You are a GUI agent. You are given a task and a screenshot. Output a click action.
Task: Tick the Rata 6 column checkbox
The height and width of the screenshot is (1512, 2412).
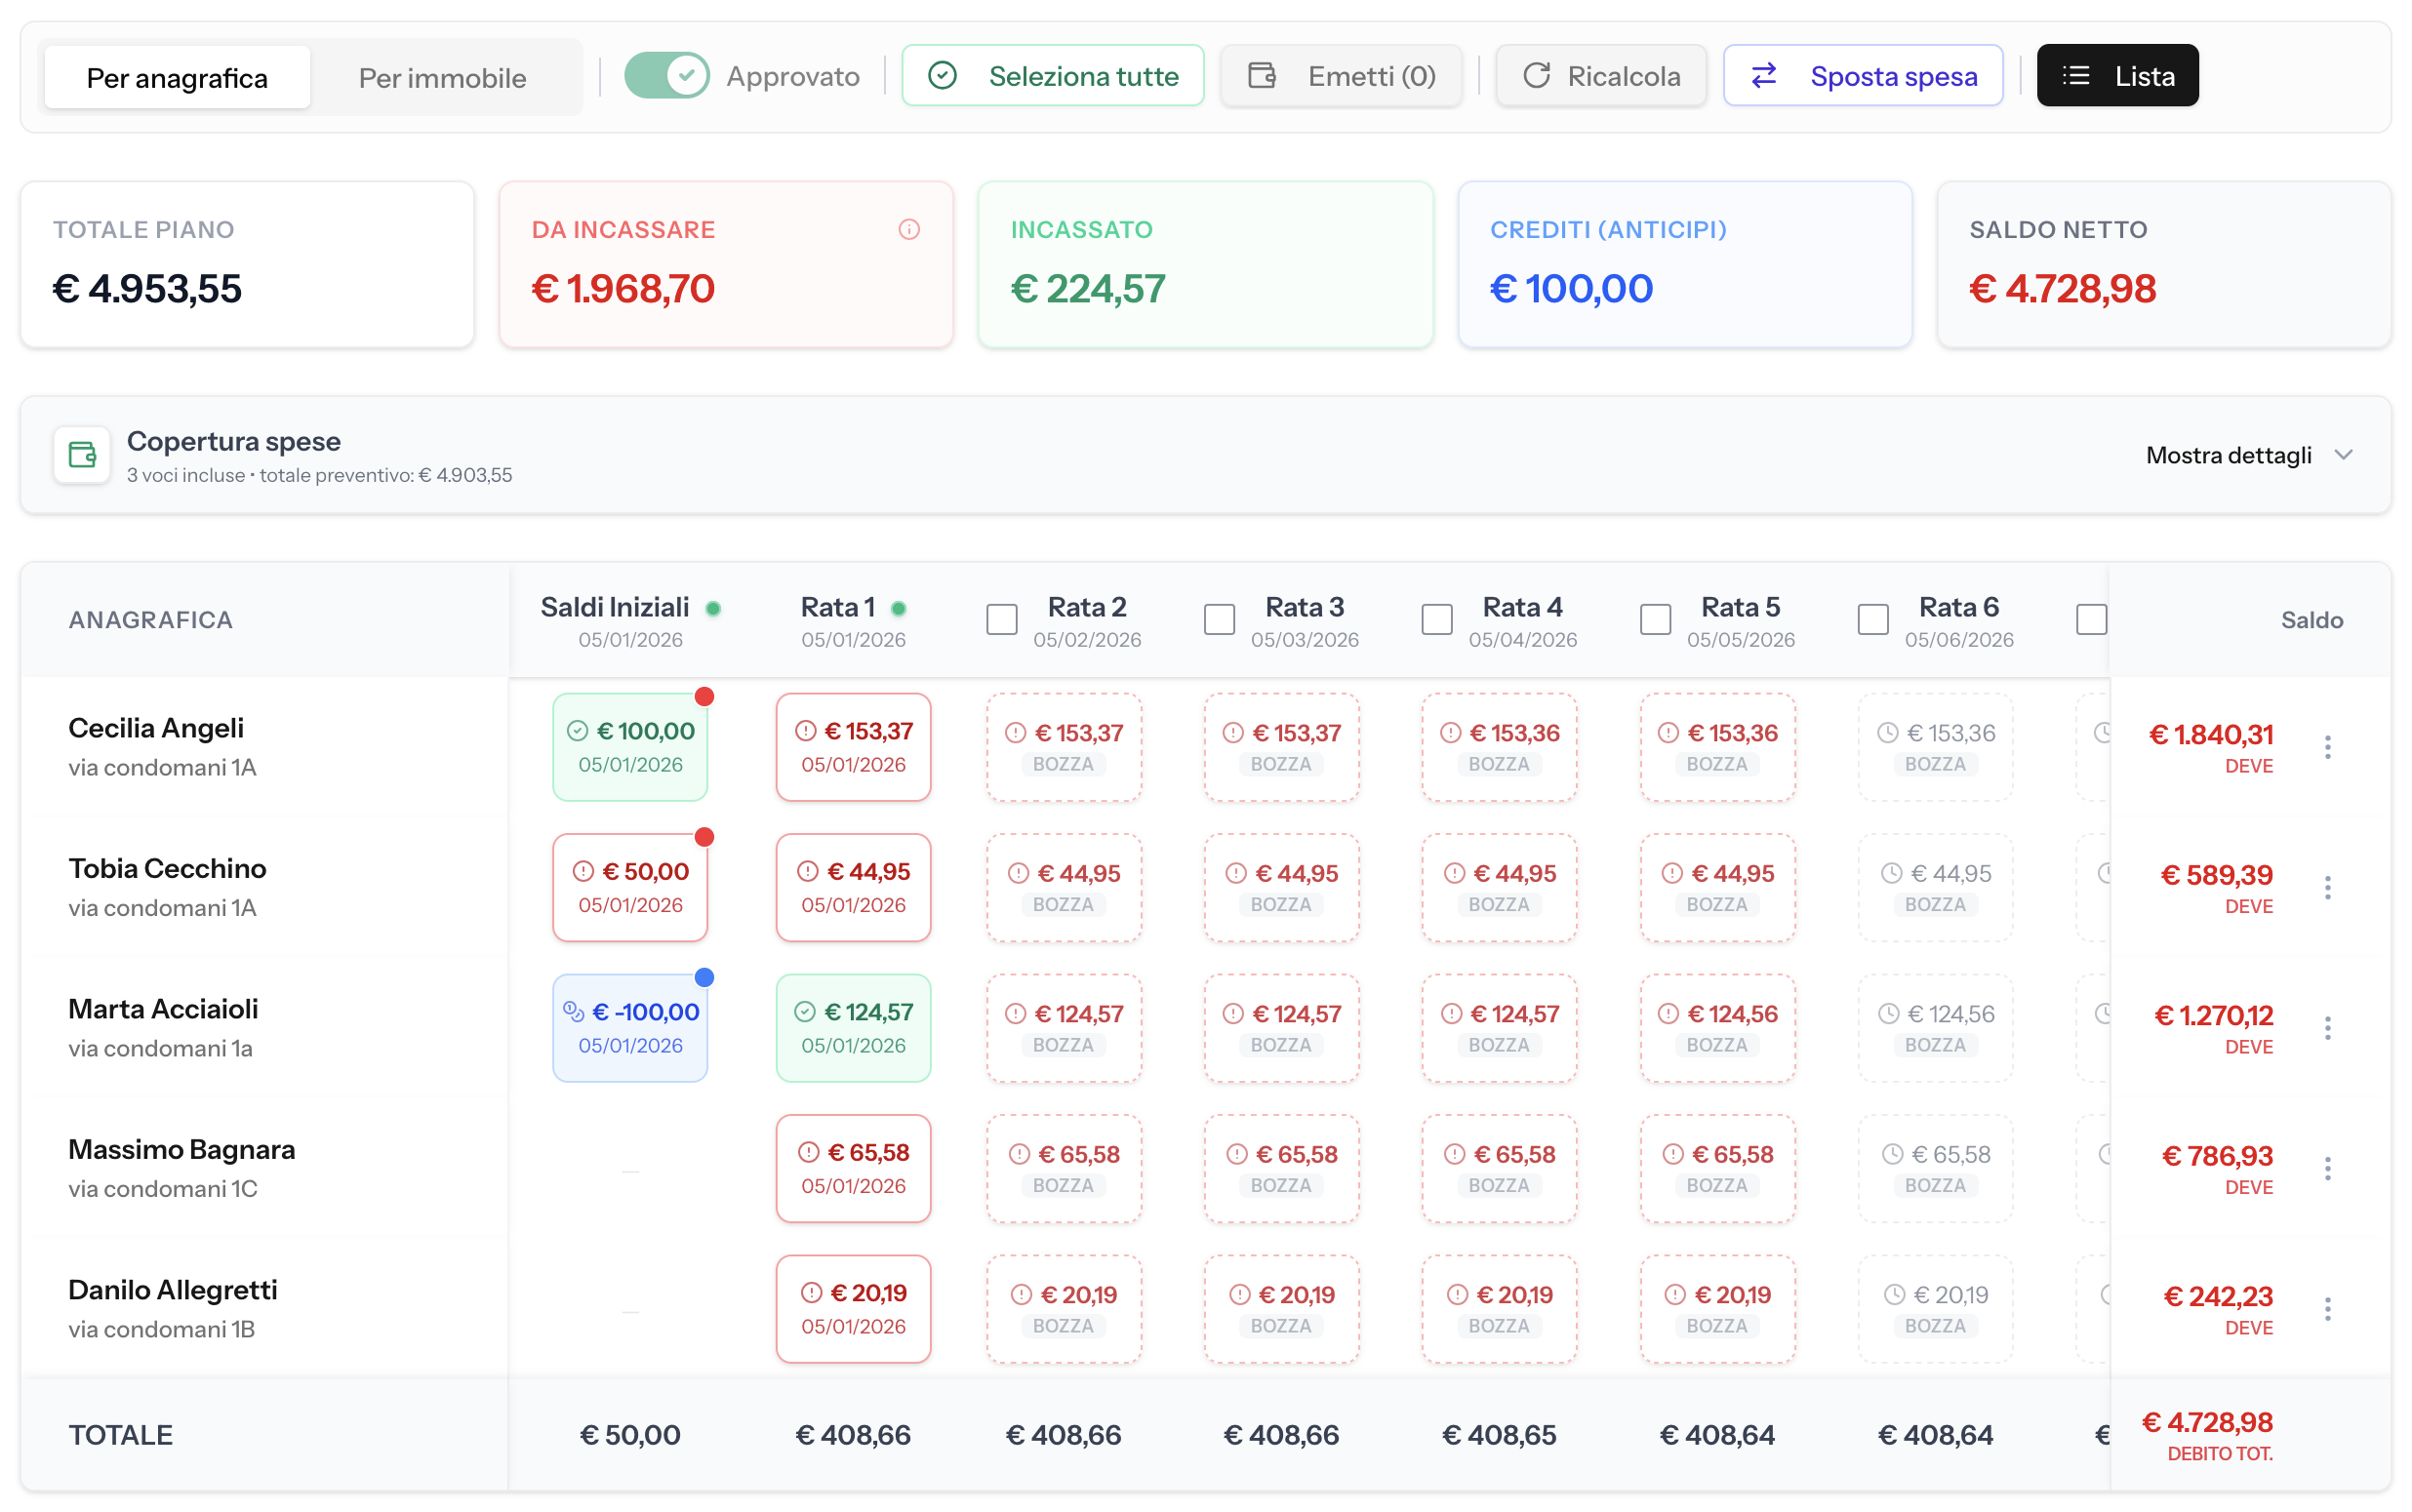pos(1872,619)
